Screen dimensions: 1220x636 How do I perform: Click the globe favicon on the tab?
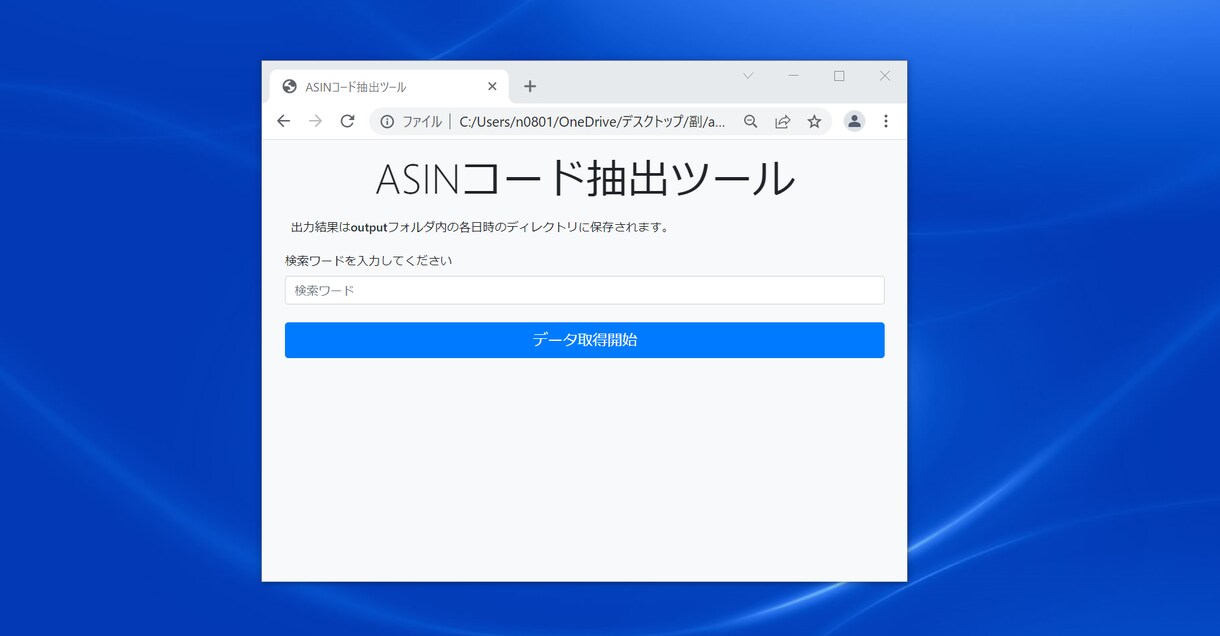tap(290, 87)
